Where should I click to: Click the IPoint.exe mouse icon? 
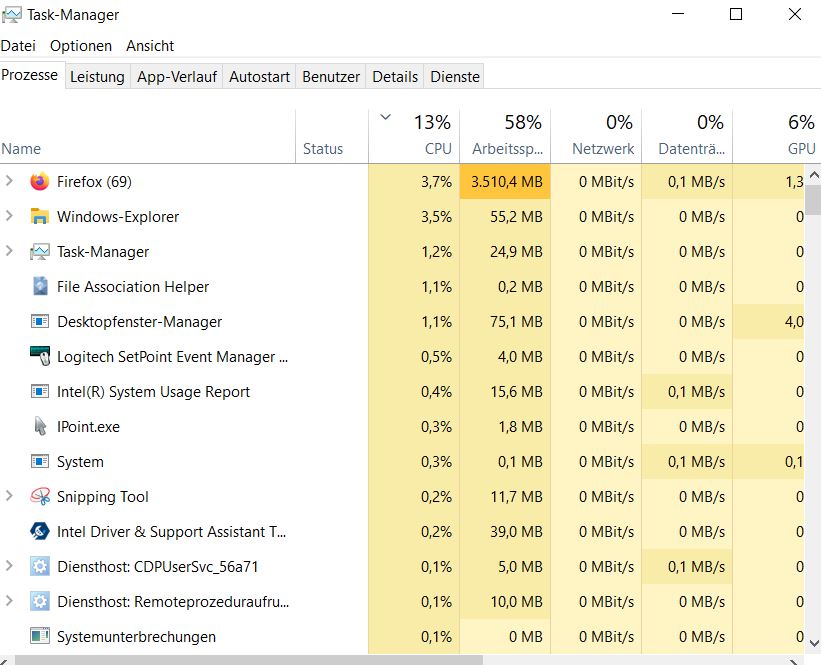click(x=40, y=427)
